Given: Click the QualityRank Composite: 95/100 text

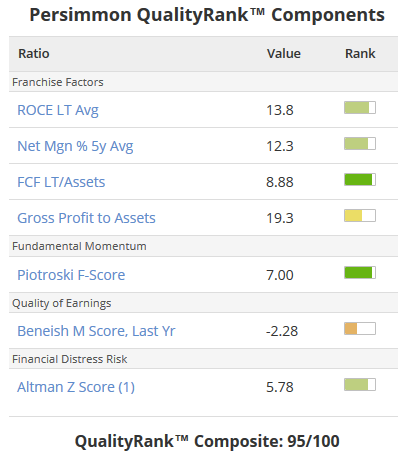Looking at the screenshot, I should pos(207,441).
